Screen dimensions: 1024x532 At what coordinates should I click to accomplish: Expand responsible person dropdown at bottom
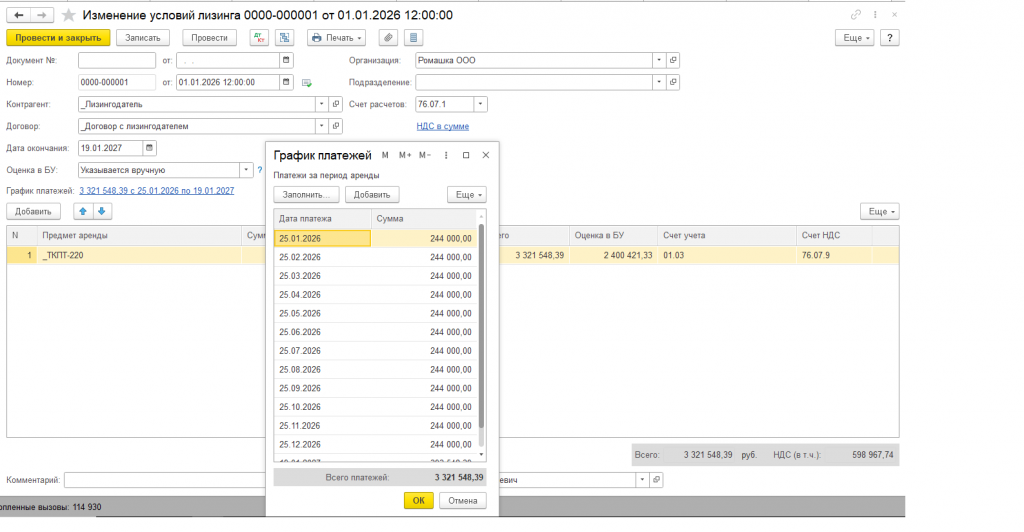tap(643, 480)
